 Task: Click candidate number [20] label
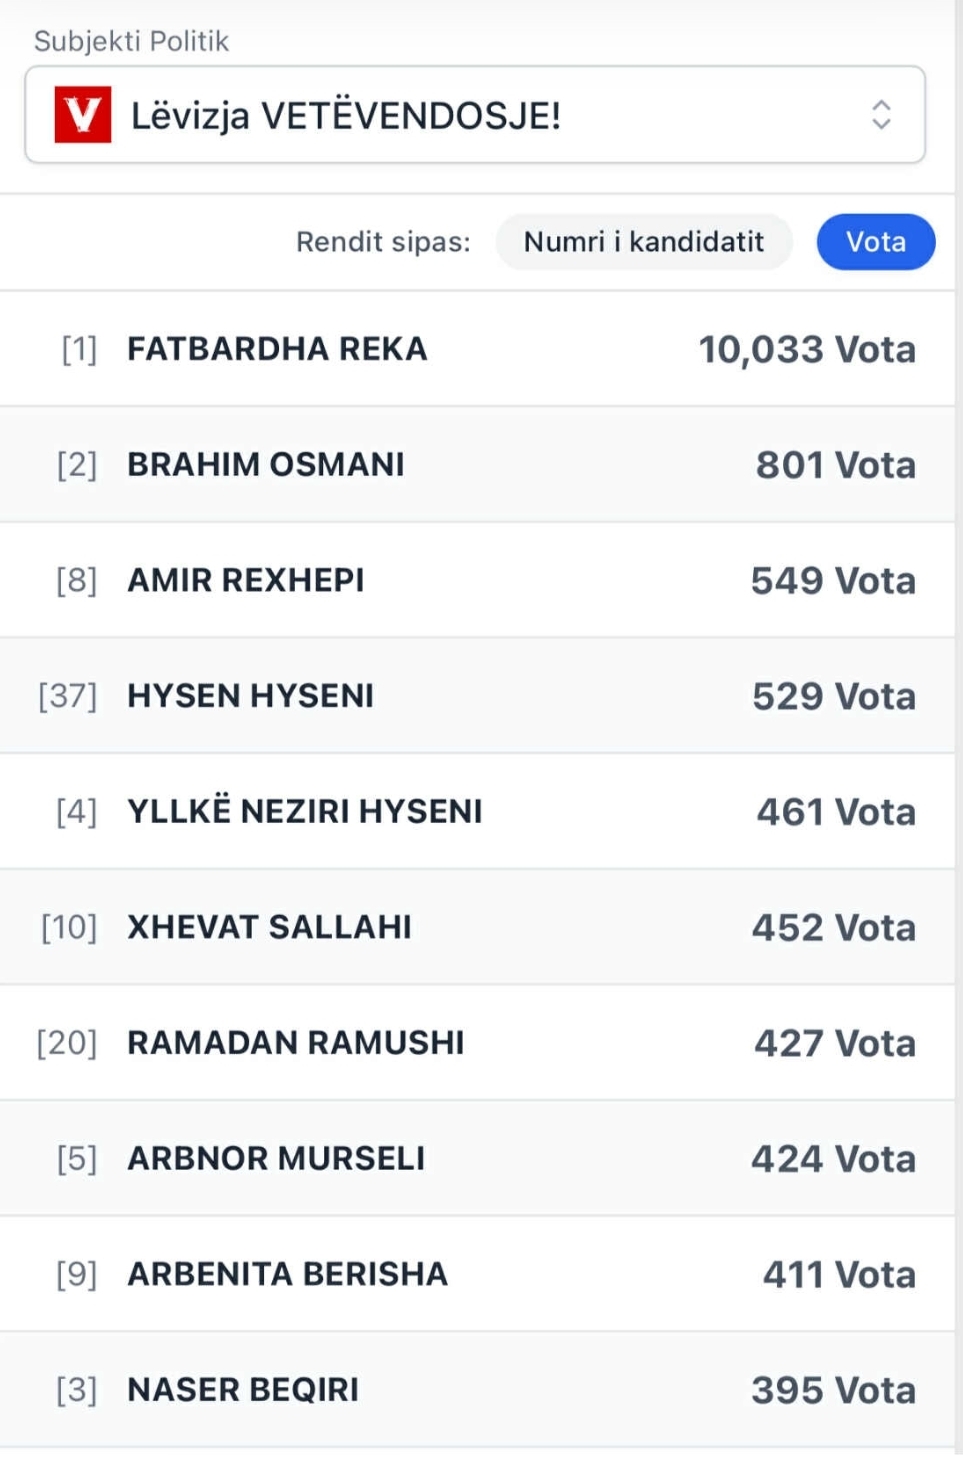(67, 1043)
